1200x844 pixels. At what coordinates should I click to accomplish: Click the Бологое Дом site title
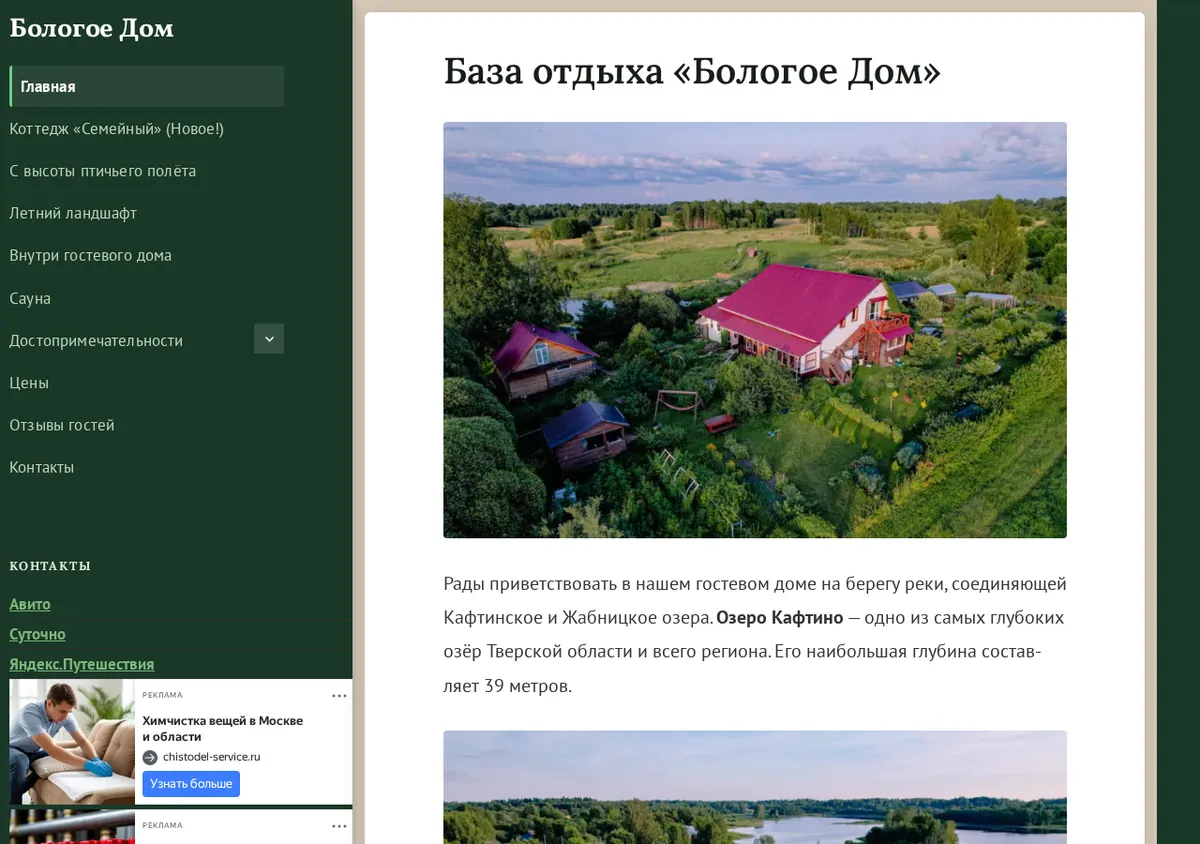tap(92, 28)
